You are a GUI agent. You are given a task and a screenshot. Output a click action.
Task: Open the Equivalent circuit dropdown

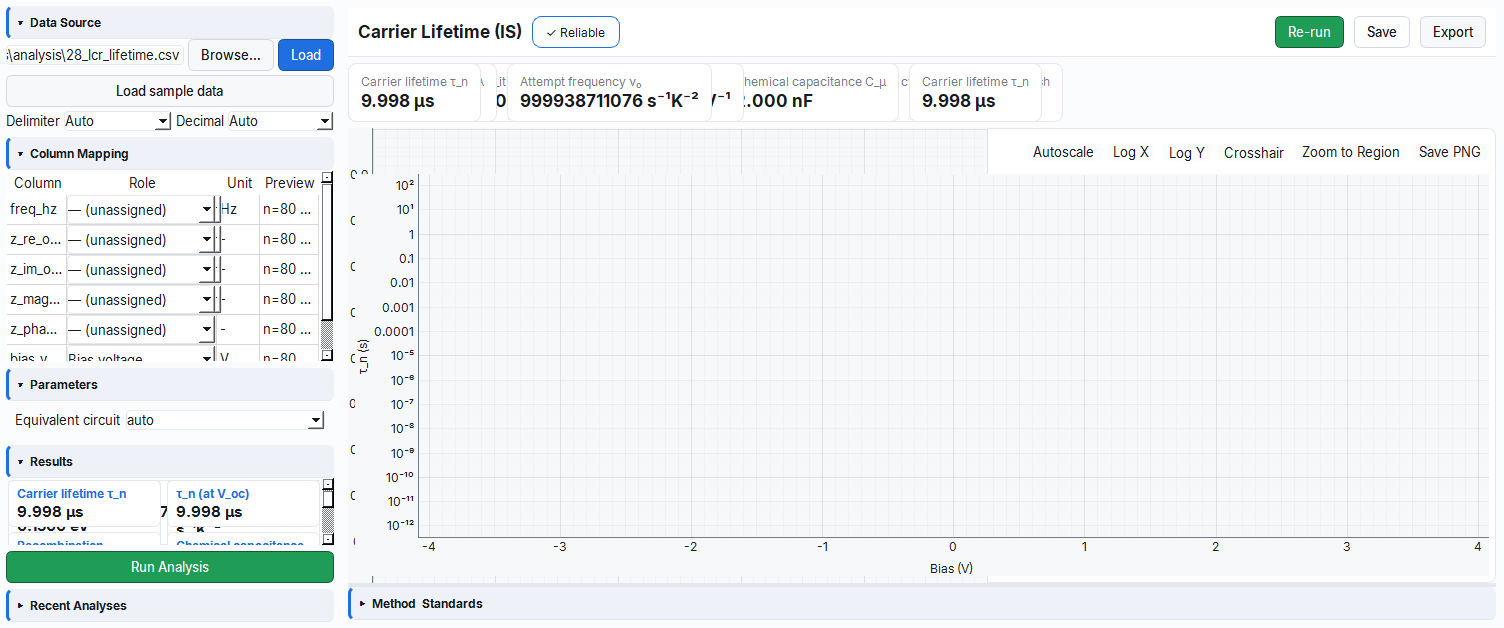225,420
